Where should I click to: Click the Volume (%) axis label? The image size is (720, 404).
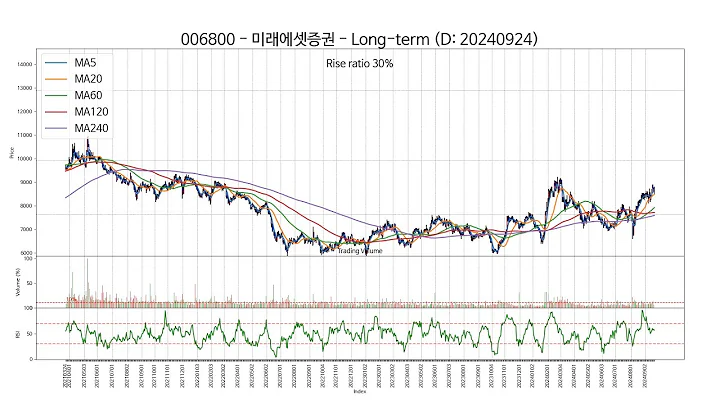point(18,282)
